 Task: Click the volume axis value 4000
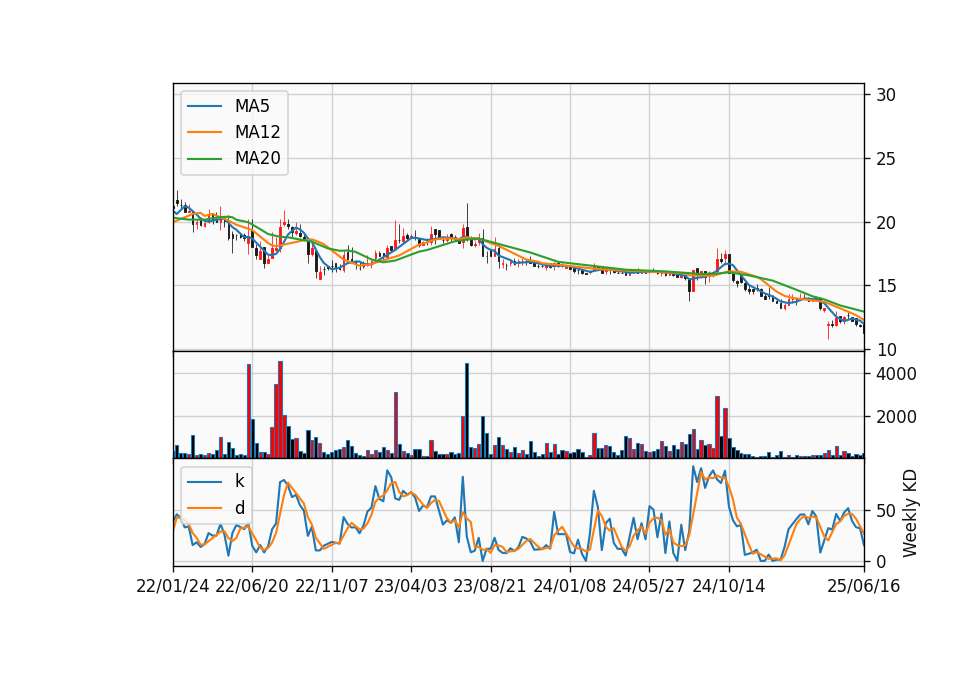[896, 374]
